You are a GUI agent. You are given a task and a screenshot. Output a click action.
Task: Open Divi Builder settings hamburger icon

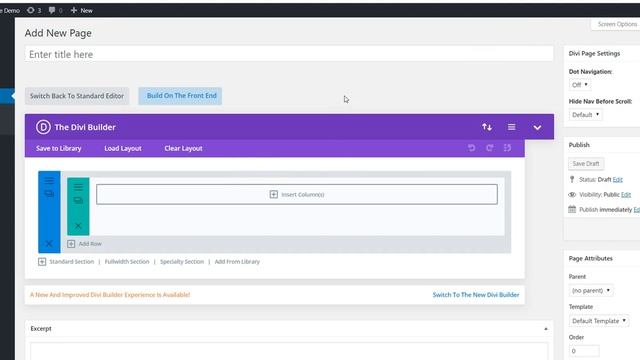click(x=511, y=127)
